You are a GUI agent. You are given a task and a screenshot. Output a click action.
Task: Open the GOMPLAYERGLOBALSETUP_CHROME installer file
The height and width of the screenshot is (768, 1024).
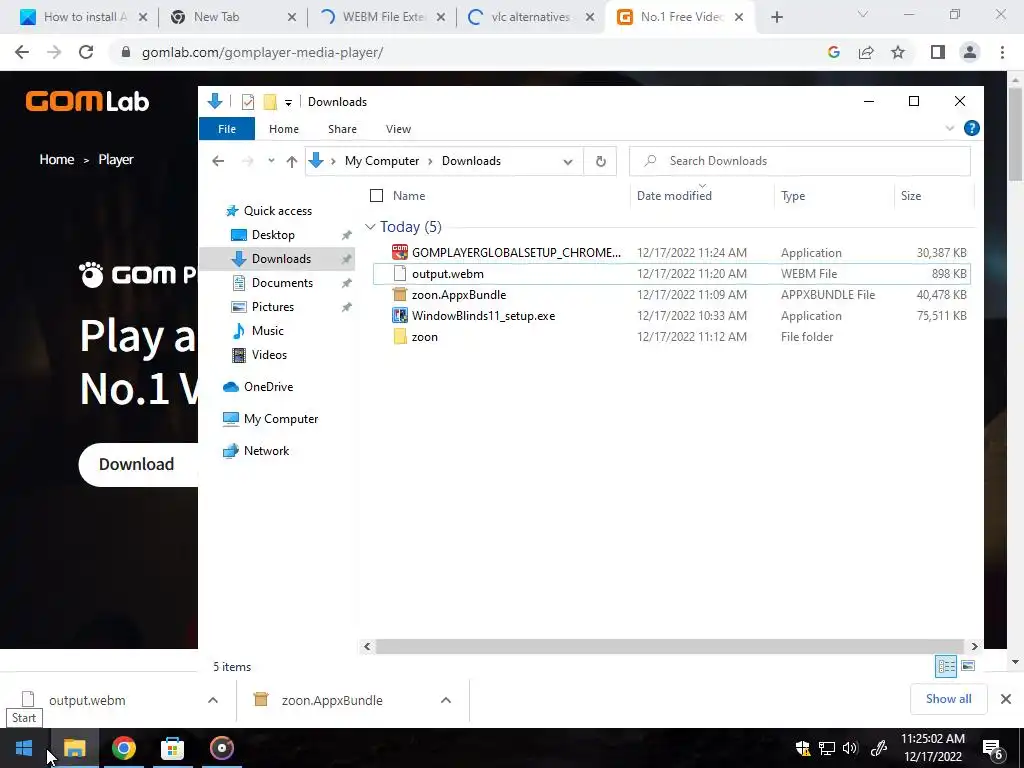click(515, 253)
